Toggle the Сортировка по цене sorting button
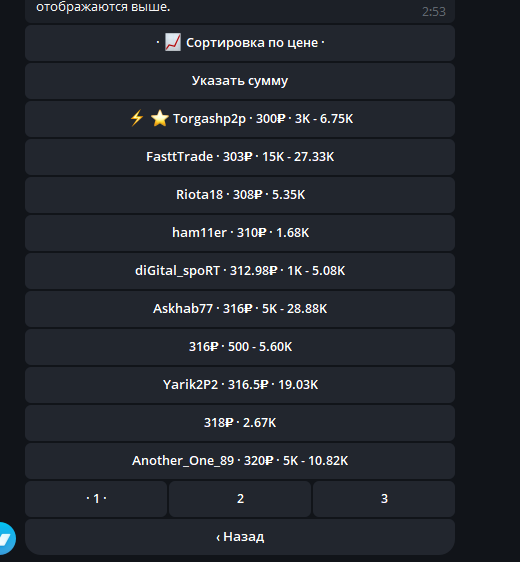The image size is (520, 562). (240, 43)
